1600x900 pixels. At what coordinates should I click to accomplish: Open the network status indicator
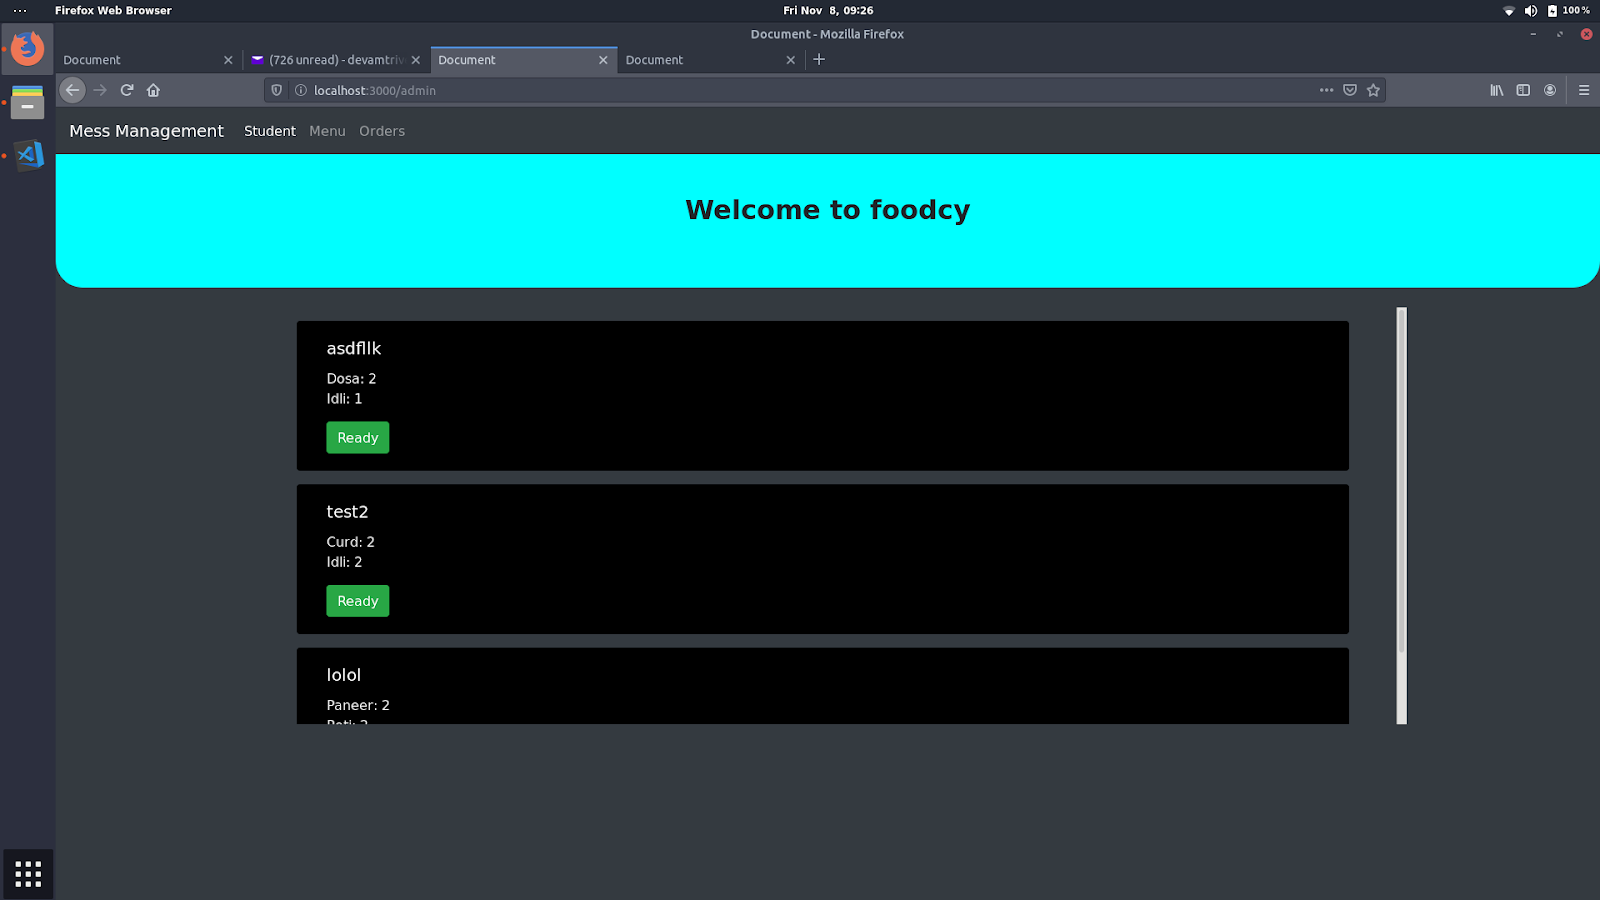[1509, 10]
